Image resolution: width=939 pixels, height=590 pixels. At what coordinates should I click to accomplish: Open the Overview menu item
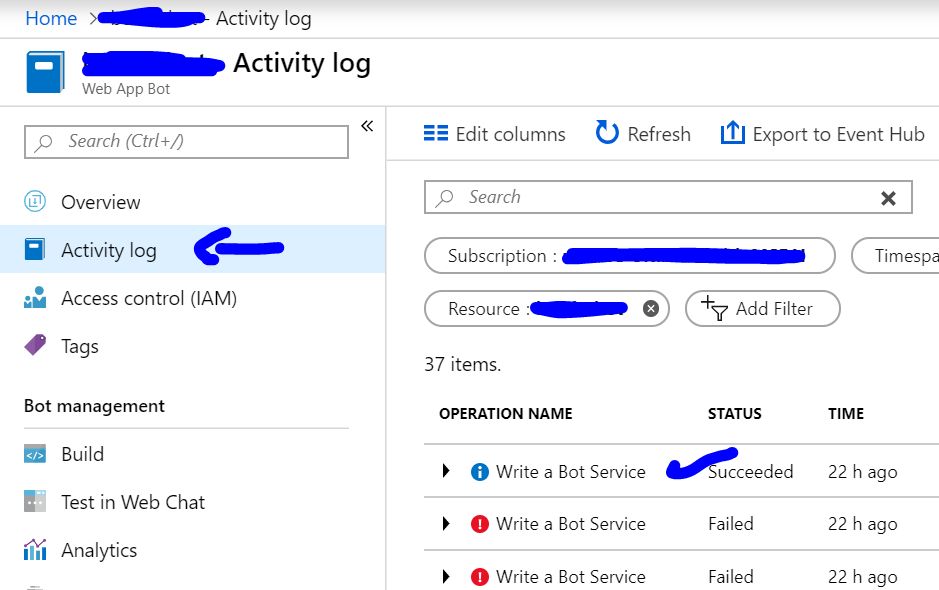101,202
